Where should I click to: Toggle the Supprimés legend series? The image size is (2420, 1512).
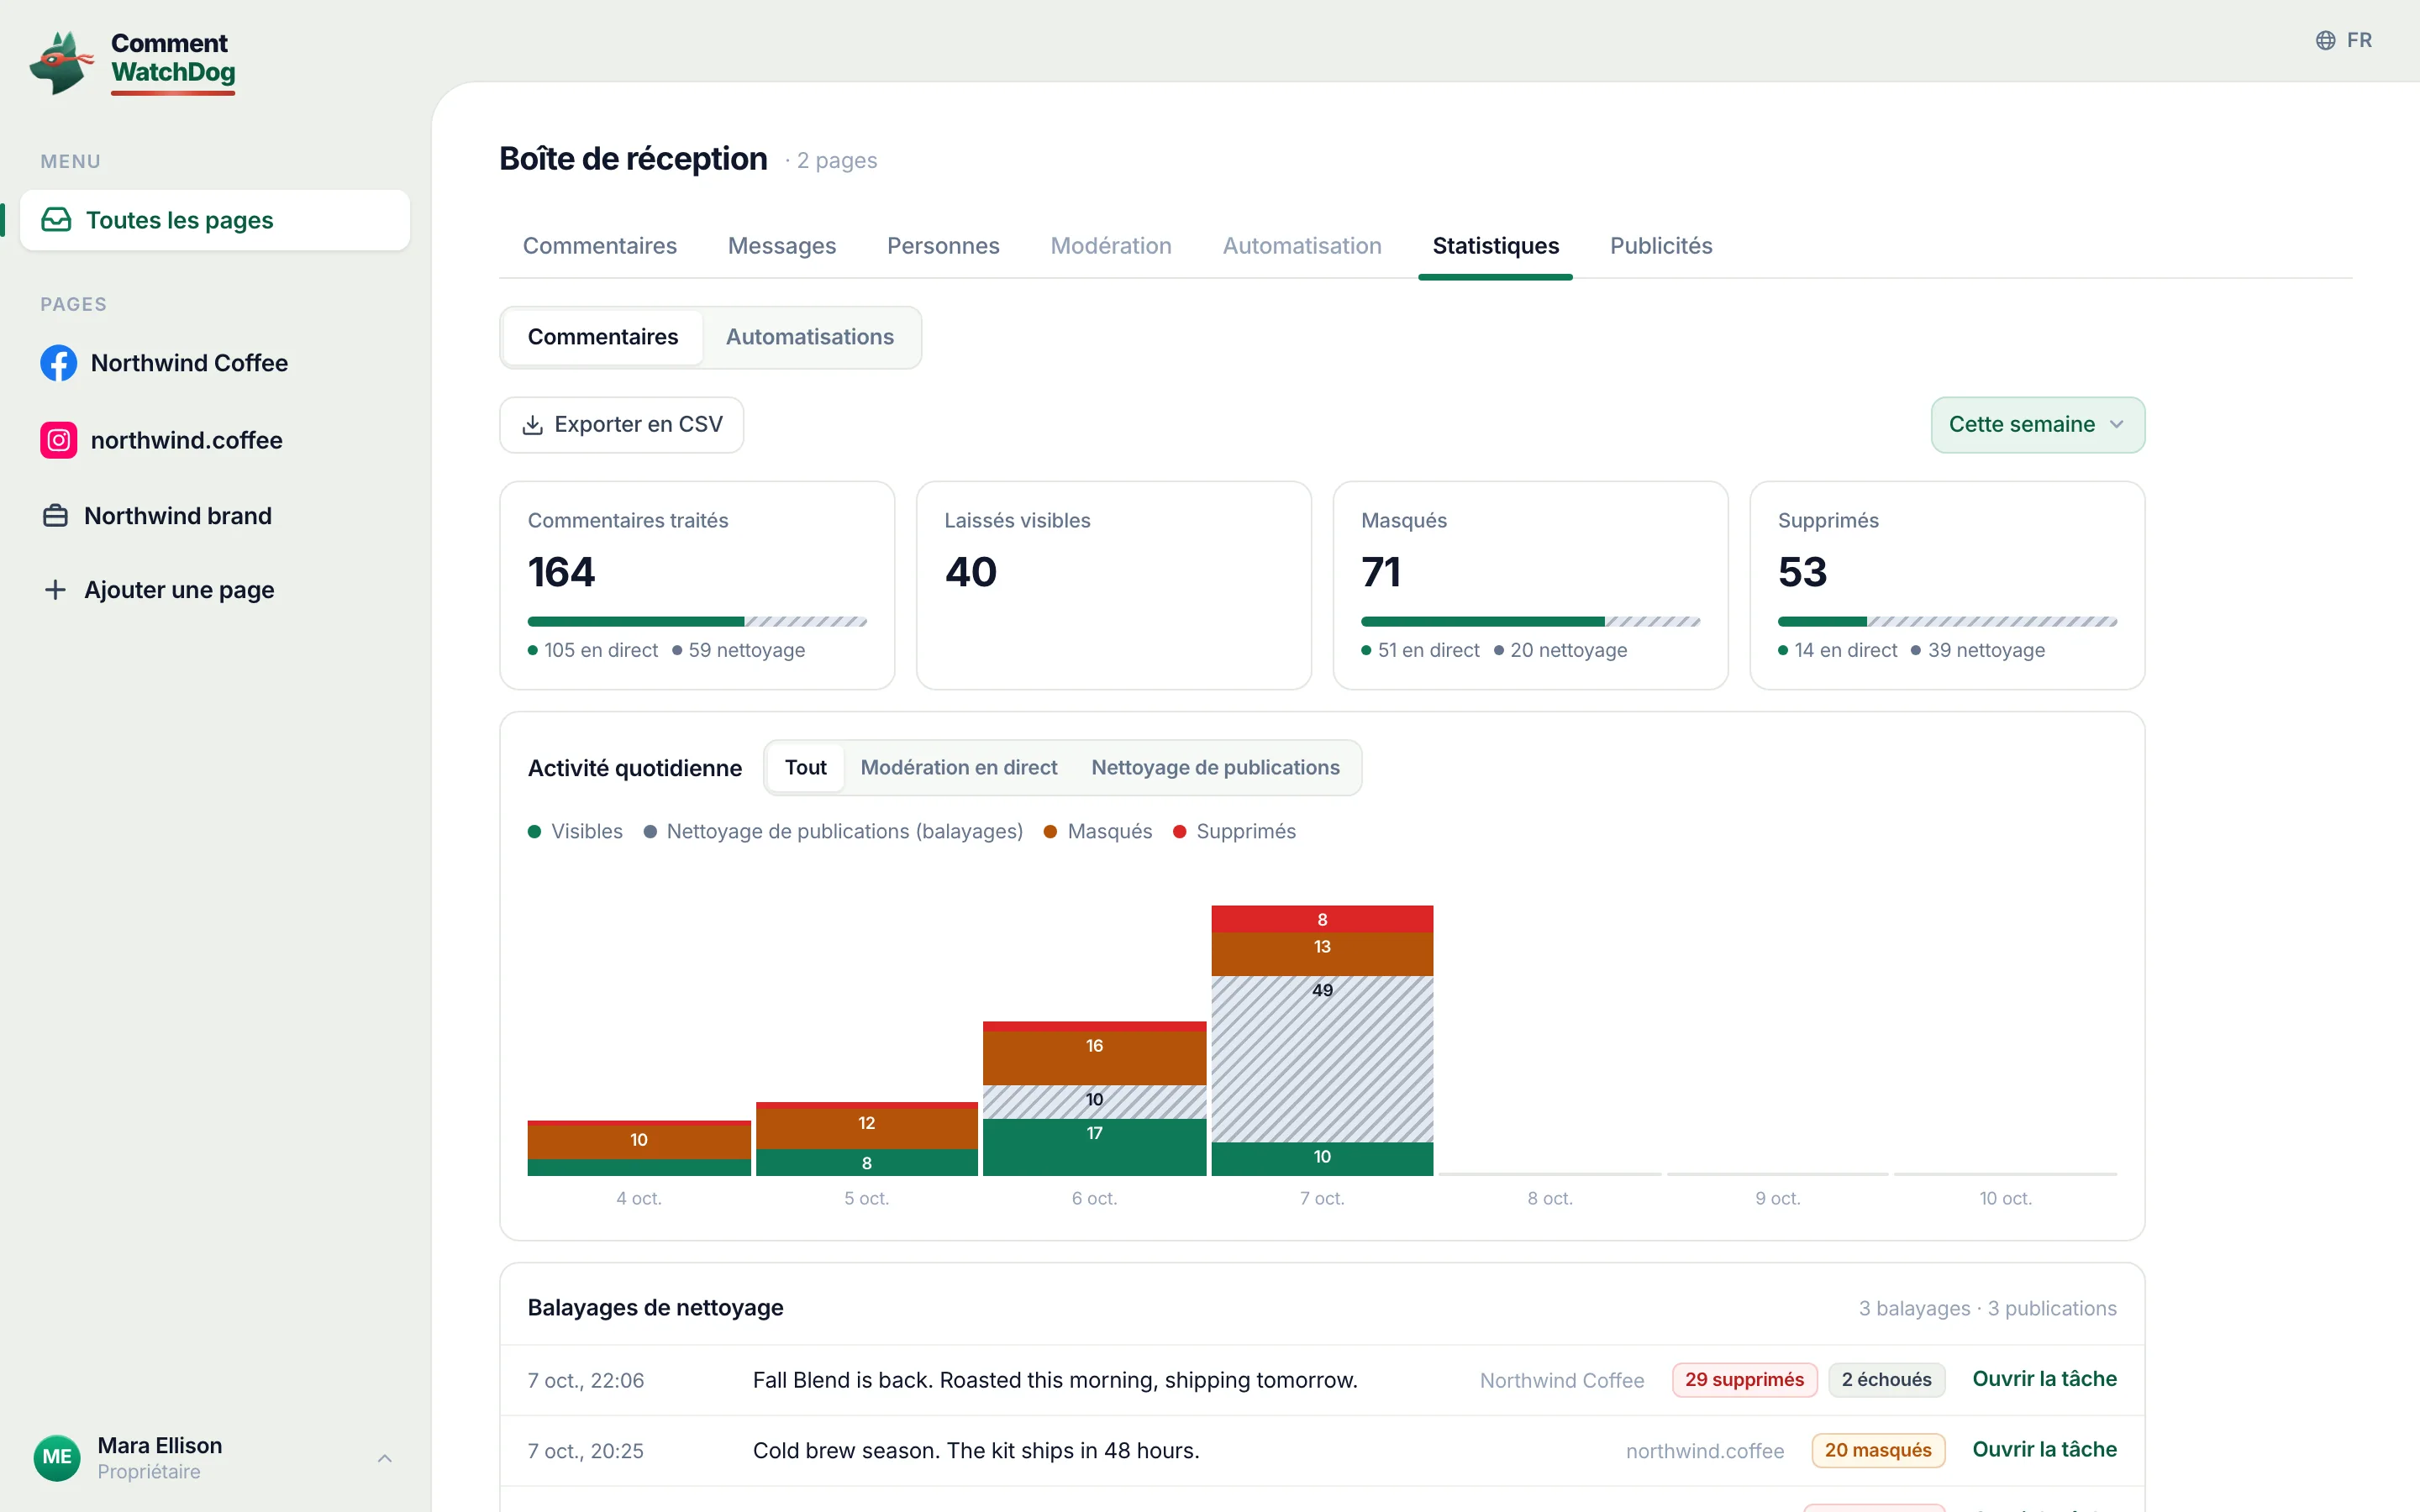pos(1234,832)
